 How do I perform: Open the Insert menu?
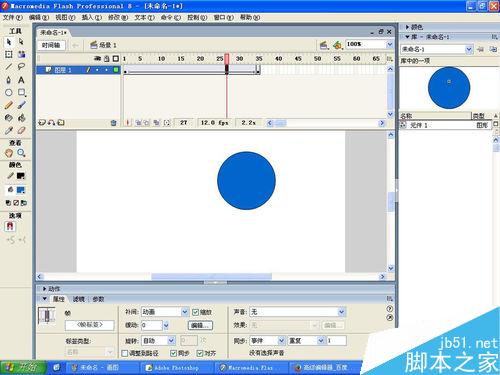click(92, 17)
